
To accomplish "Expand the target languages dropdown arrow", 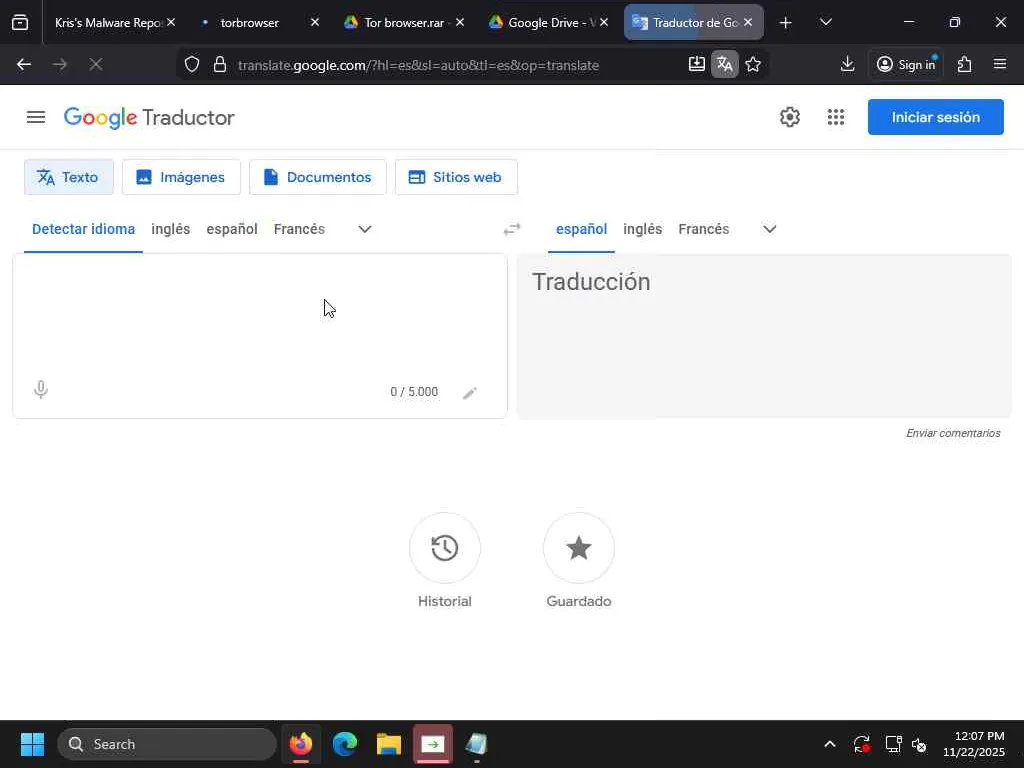I will click(x=770, y=229).
